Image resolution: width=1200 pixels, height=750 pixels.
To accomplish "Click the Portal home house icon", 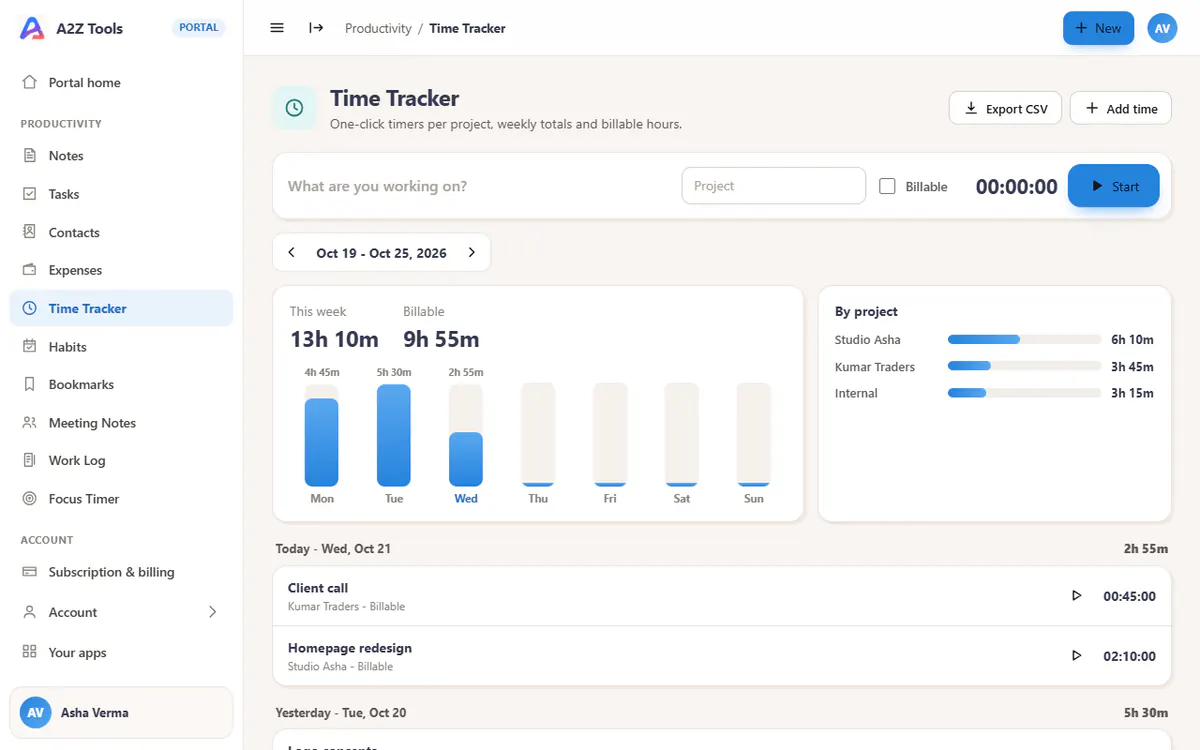I will click(30, 82).
